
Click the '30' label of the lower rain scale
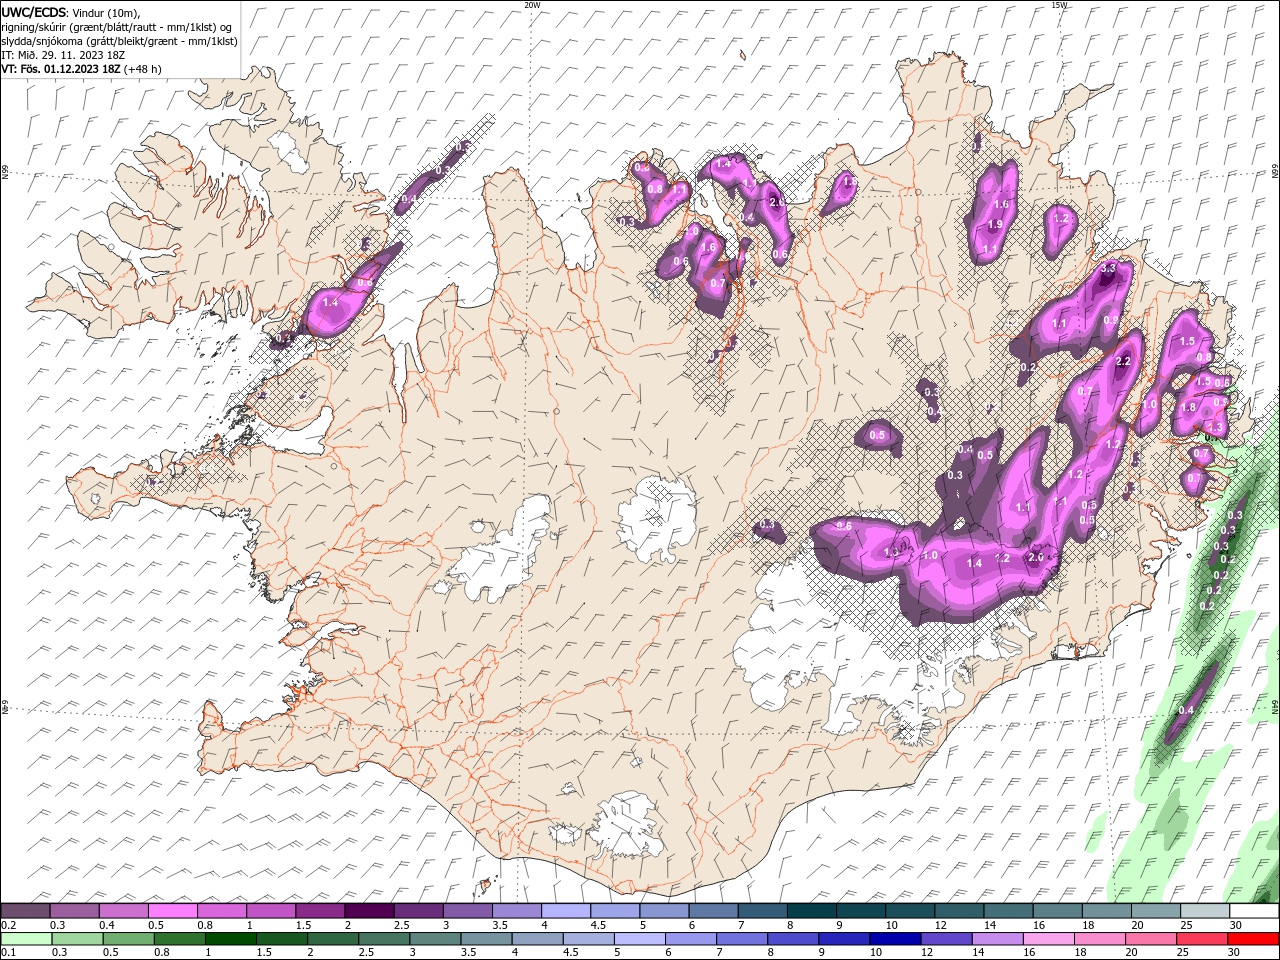tap(1236, 953)
